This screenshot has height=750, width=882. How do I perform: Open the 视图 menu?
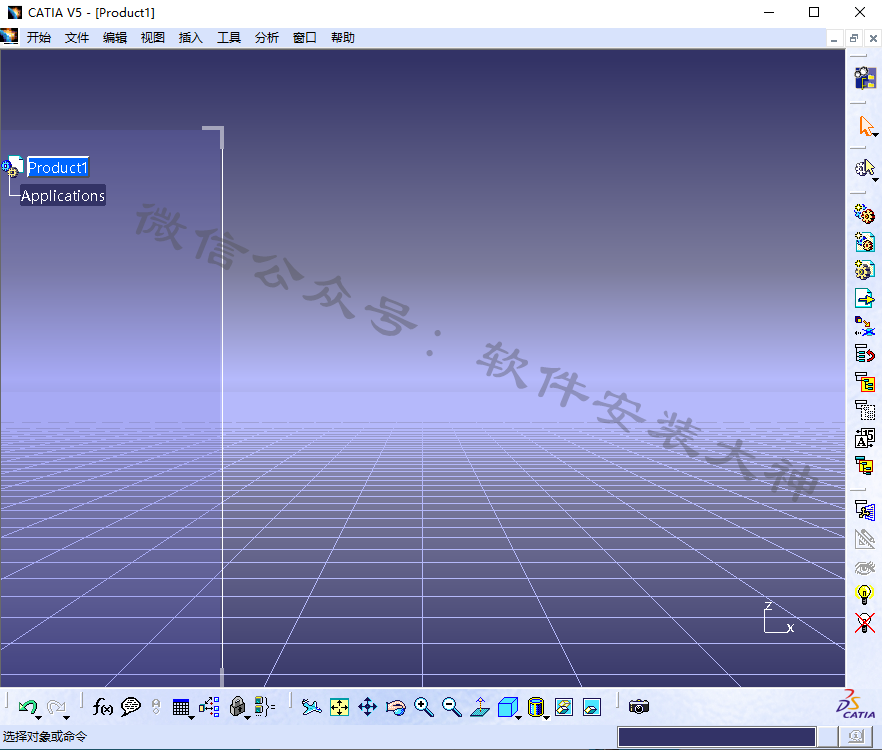coord(152,38)
